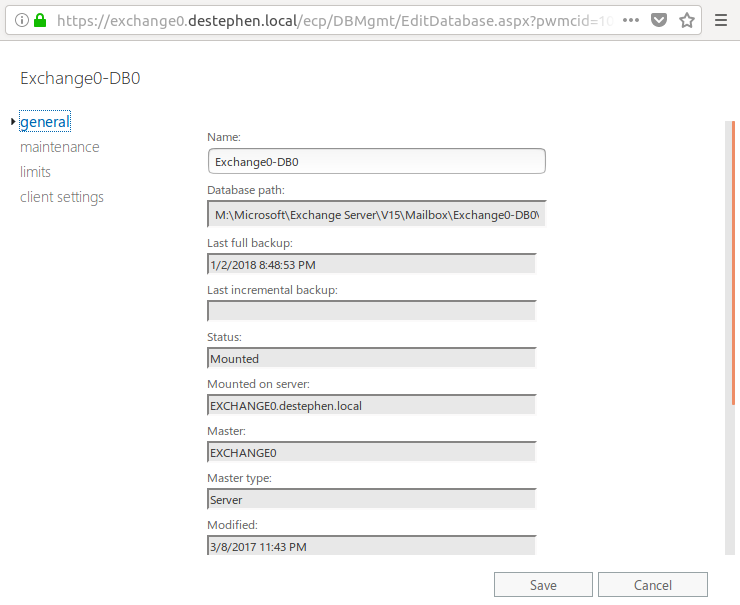
Task: Click the Exchange0-DB0 page heading
Action: (x=80, y=78)
